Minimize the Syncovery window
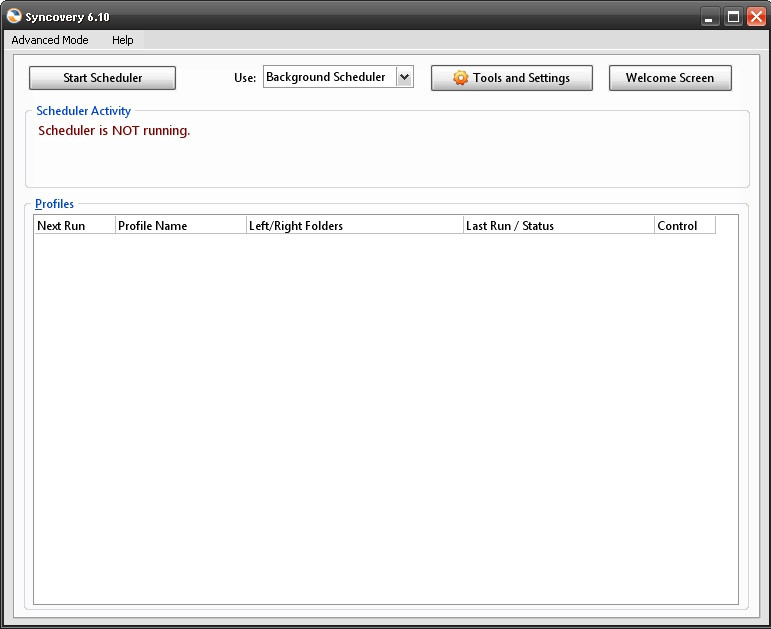771x629 pixels. pos(710,17)
